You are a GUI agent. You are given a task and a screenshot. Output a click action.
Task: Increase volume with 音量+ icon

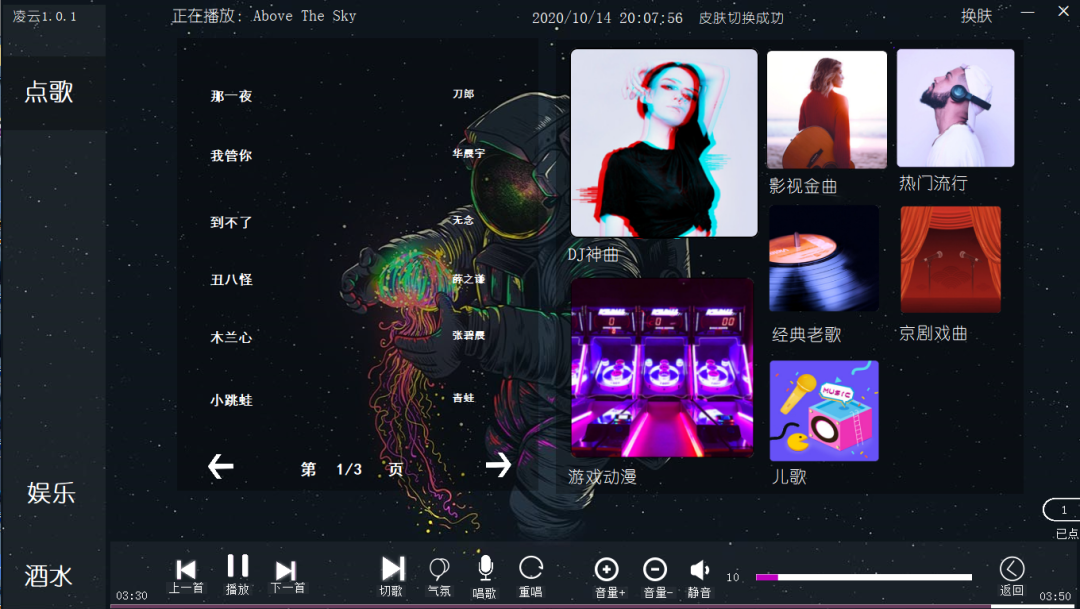[x=606, y=570]
